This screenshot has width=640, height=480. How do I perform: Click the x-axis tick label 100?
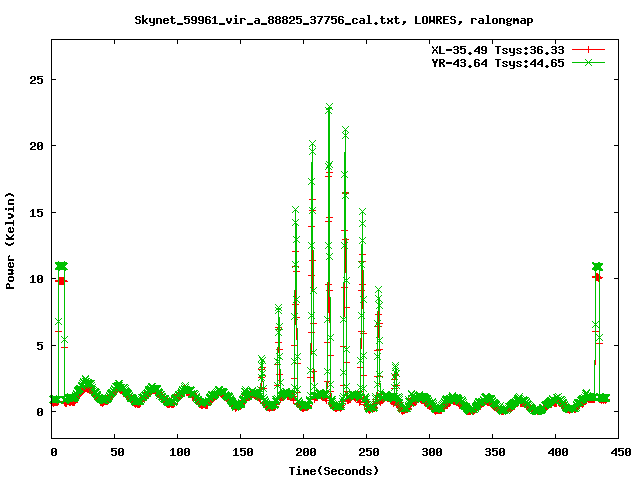[x=180, y=452]
